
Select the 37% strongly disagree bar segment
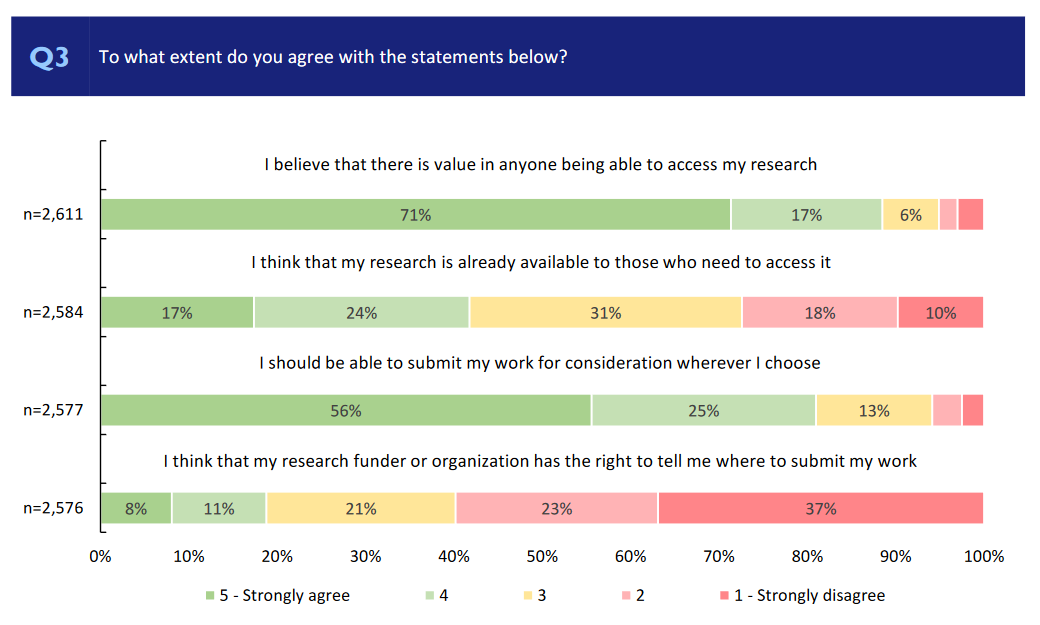coord(820,509)
